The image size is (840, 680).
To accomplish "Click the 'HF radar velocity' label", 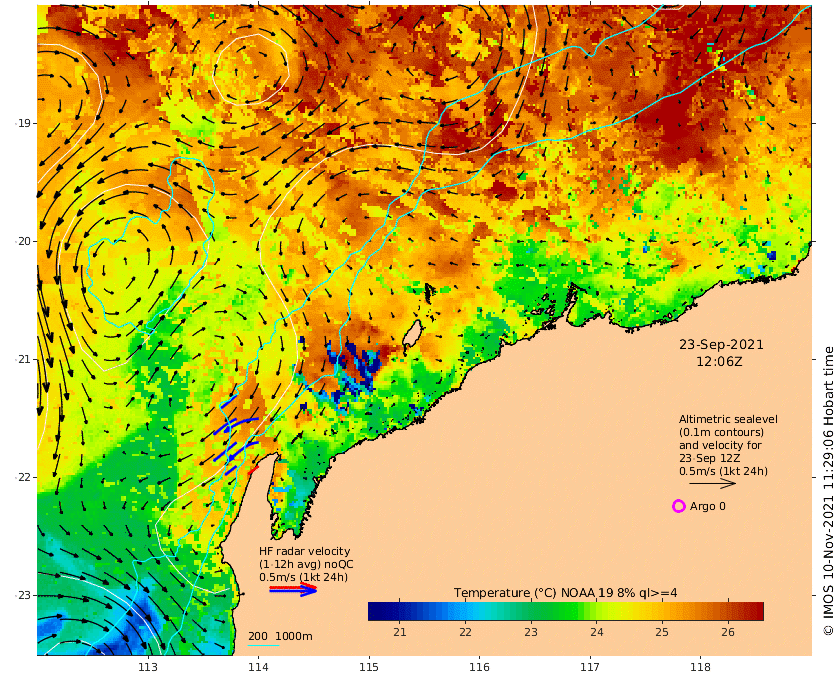I will [304, 551].
